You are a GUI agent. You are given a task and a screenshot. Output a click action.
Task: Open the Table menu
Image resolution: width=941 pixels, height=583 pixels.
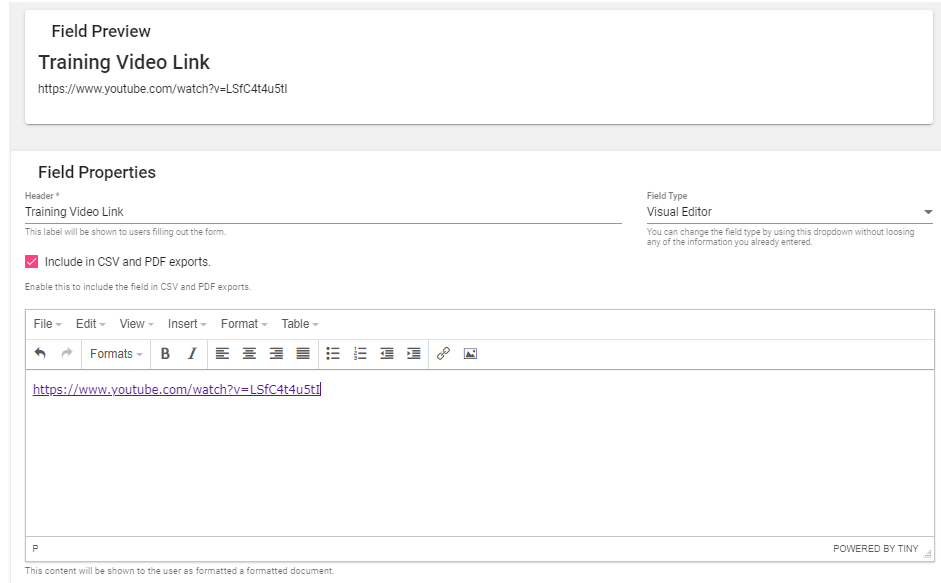click(299, 324)
